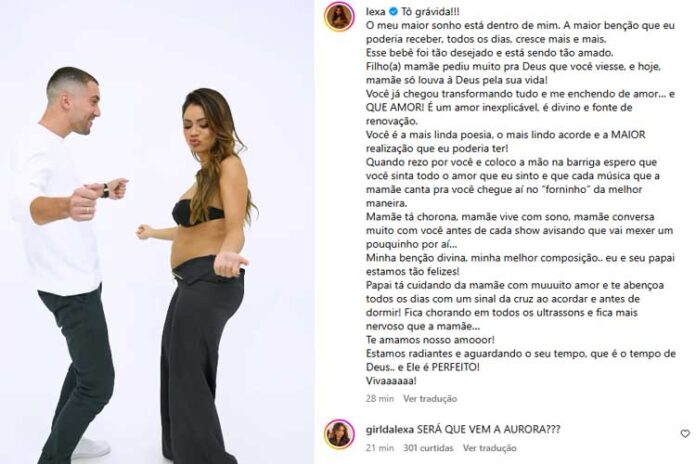
Task: Click the Te amamos nosso amooor! line
Action: click(430, 340)
